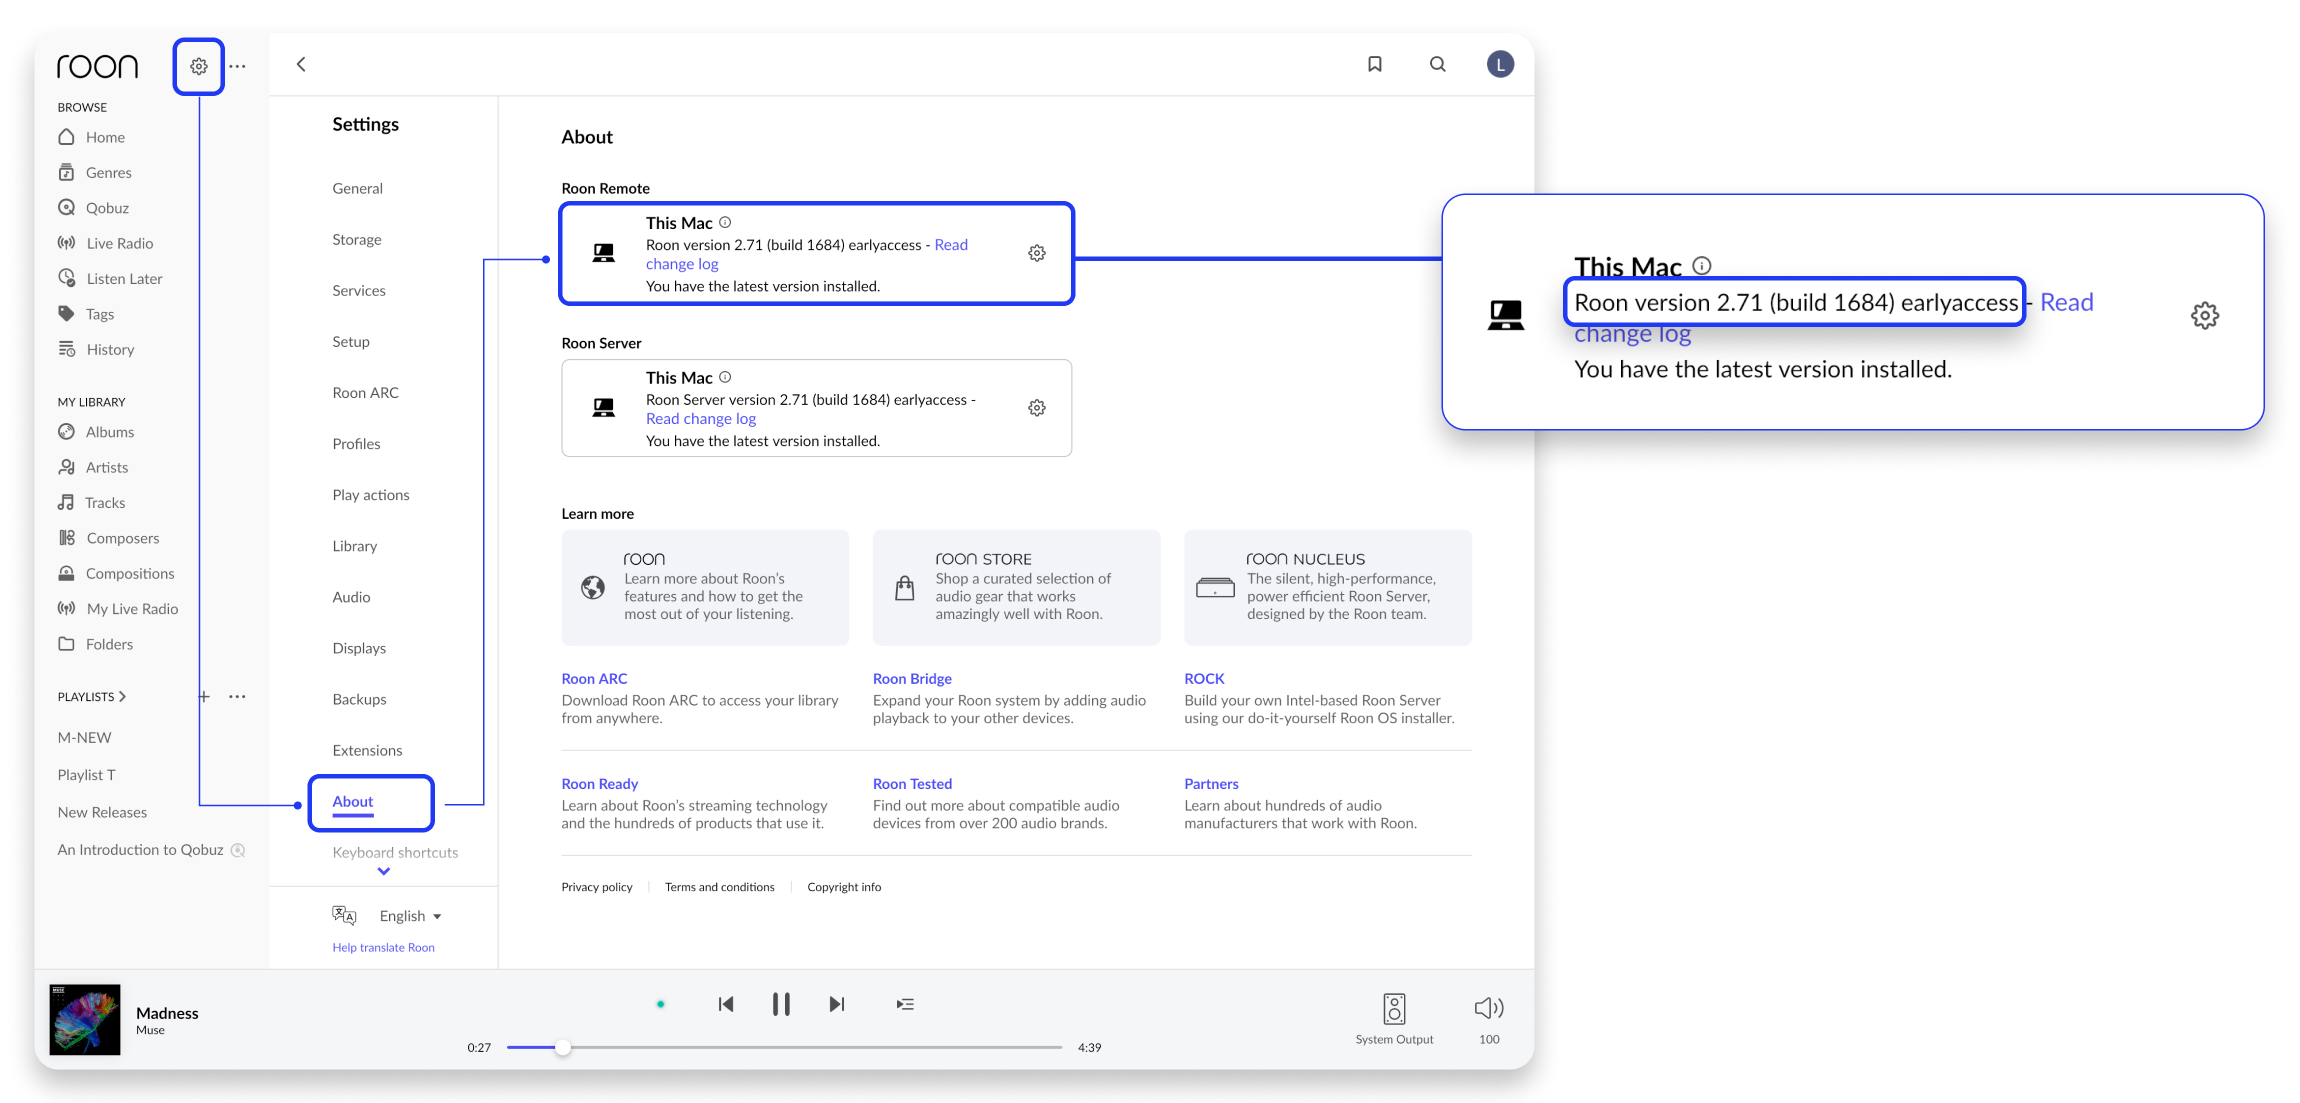
Task: Open the Roon learn more card
Action: point(705,587)
